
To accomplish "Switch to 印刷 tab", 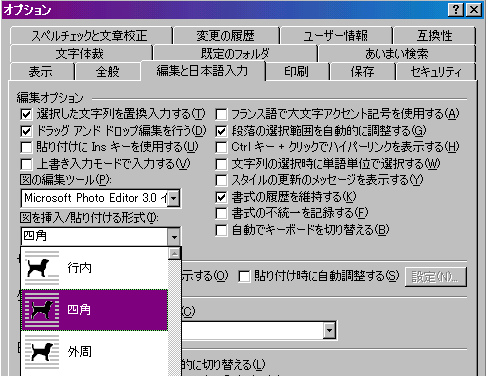I will 296,71.
